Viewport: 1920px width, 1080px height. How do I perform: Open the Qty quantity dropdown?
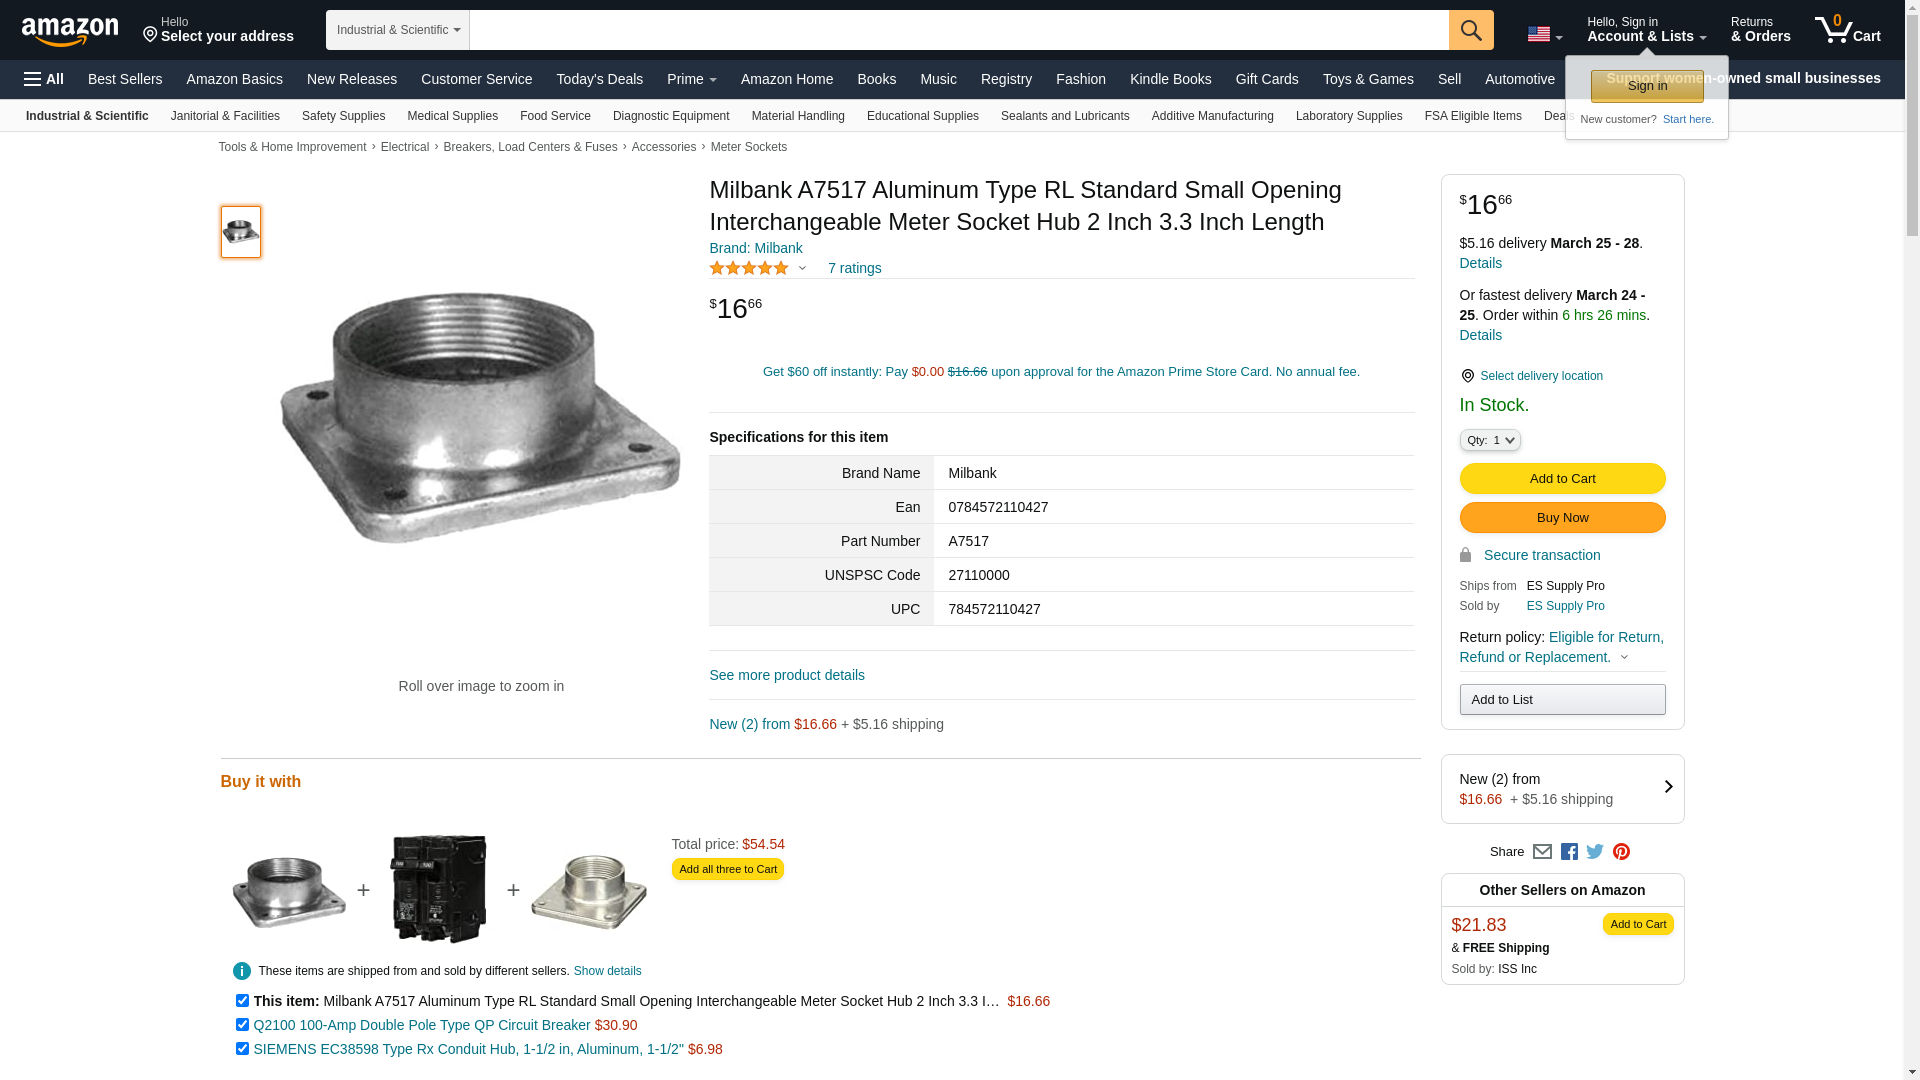(1490, 440)
